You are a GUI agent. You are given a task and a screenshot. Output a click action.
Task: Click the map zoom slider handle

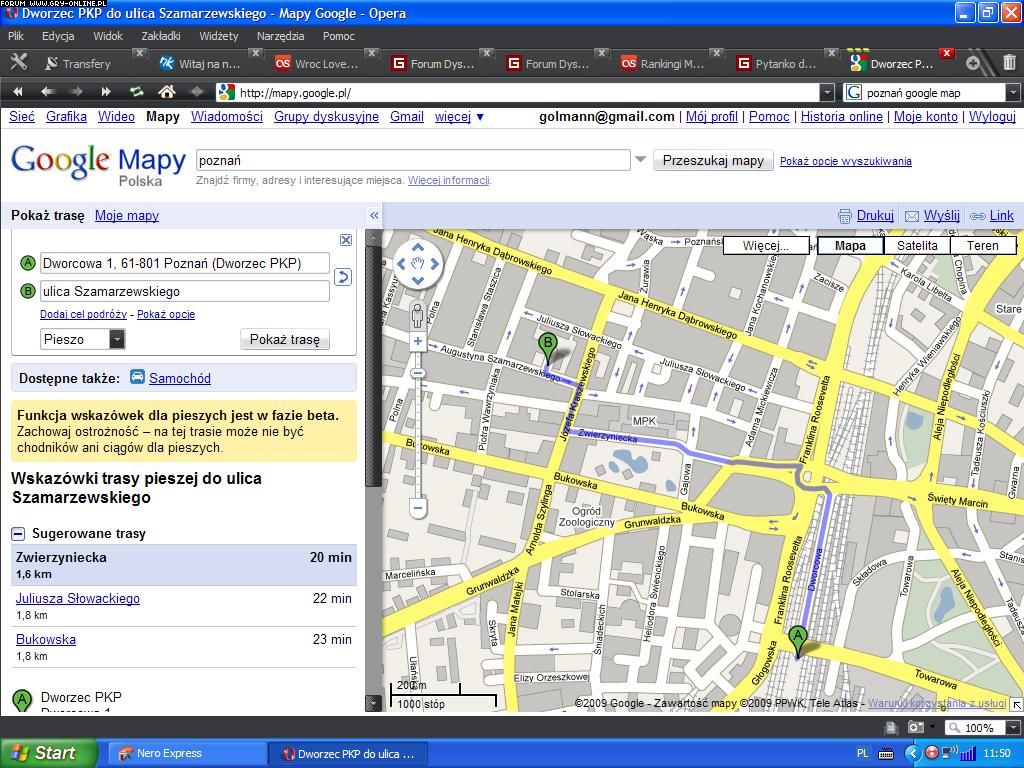[x=418, y=373]
